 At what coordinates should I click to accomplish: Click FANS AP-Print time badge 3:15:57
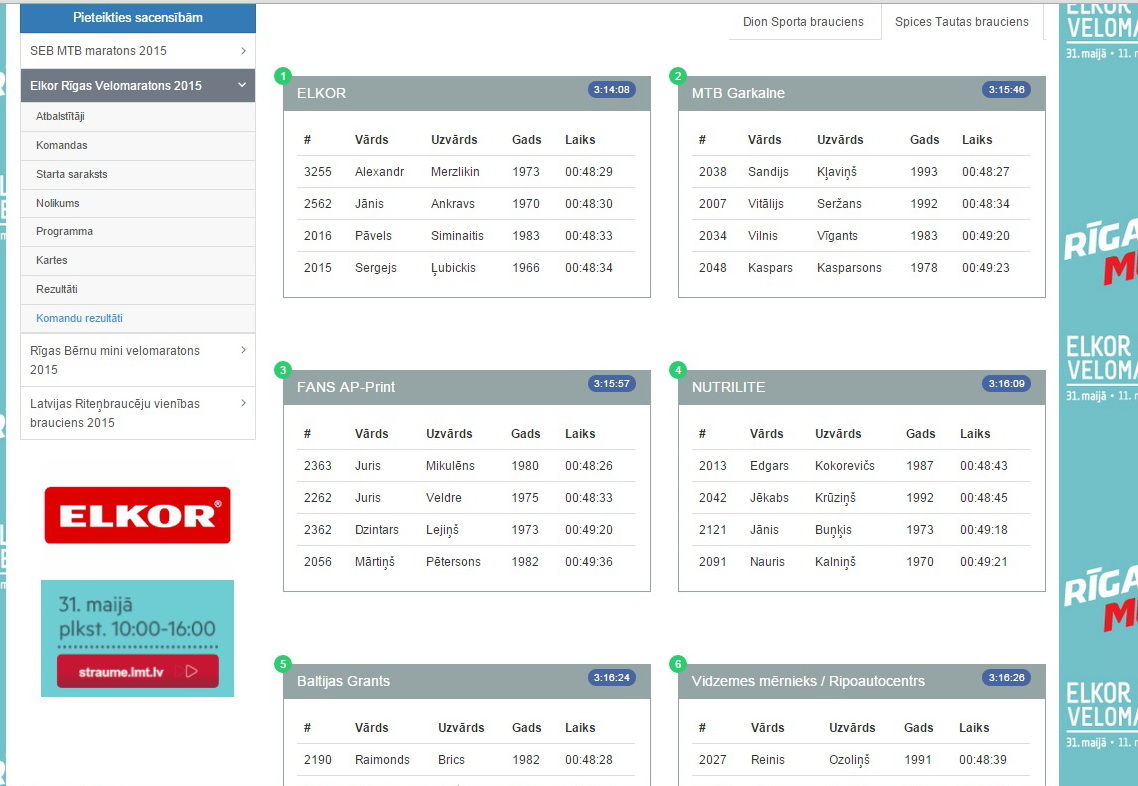pyautogui.click(x=612, y=384)
